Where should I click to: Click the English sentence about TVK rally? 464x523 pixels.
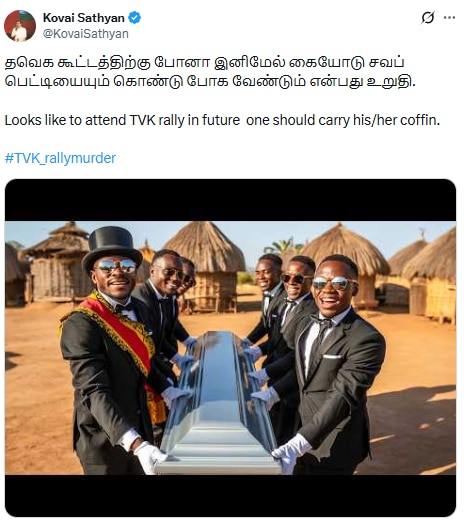point(222,120)
